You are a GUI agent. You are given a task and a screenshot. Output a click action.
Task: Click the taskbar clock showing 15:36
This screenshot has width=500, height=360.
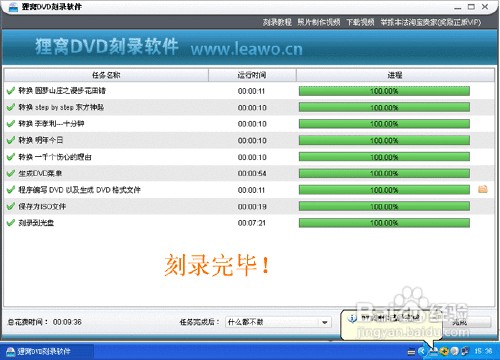tap(483, 351)
